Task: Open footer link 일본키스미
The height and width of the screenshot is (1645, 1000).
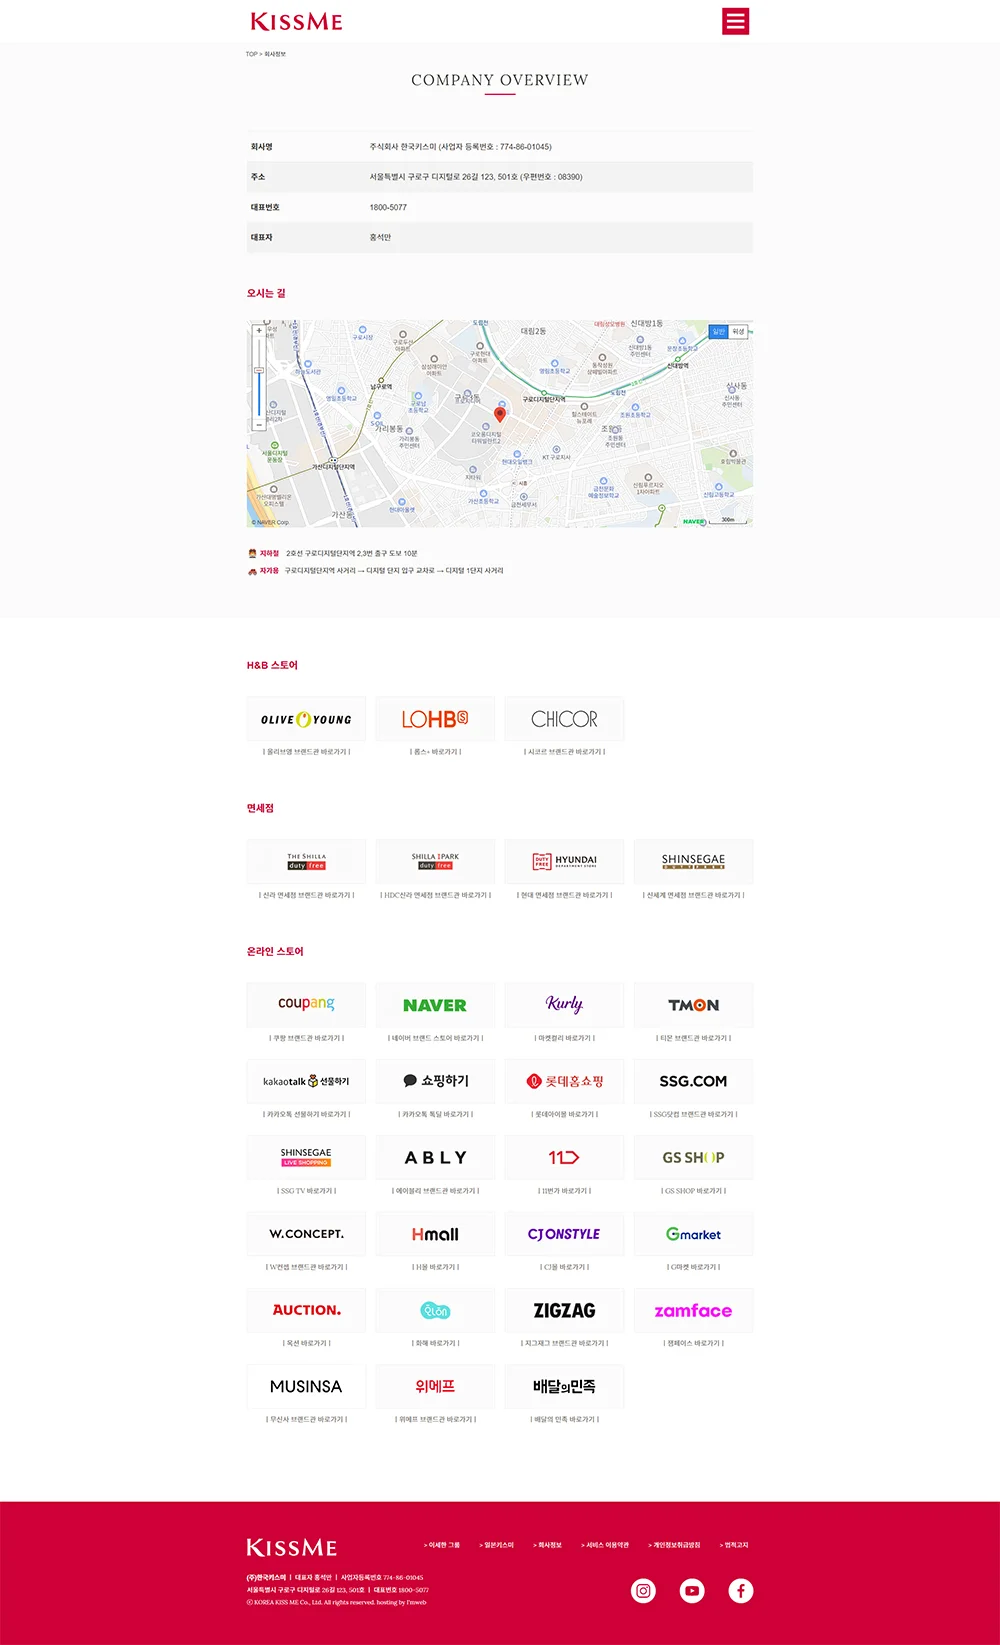Action: point(497,1545)
